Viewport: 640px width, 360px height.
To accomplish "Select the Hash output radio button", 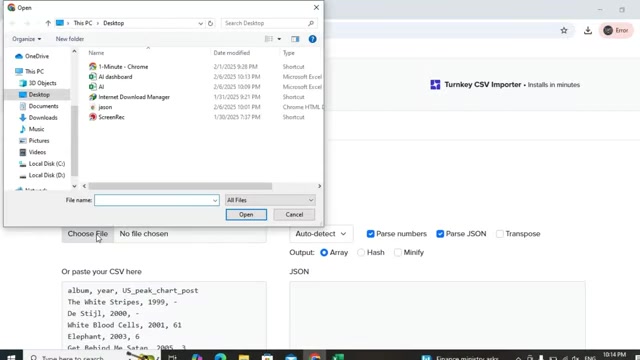I will pyautogui.click(x=361, y=253).
